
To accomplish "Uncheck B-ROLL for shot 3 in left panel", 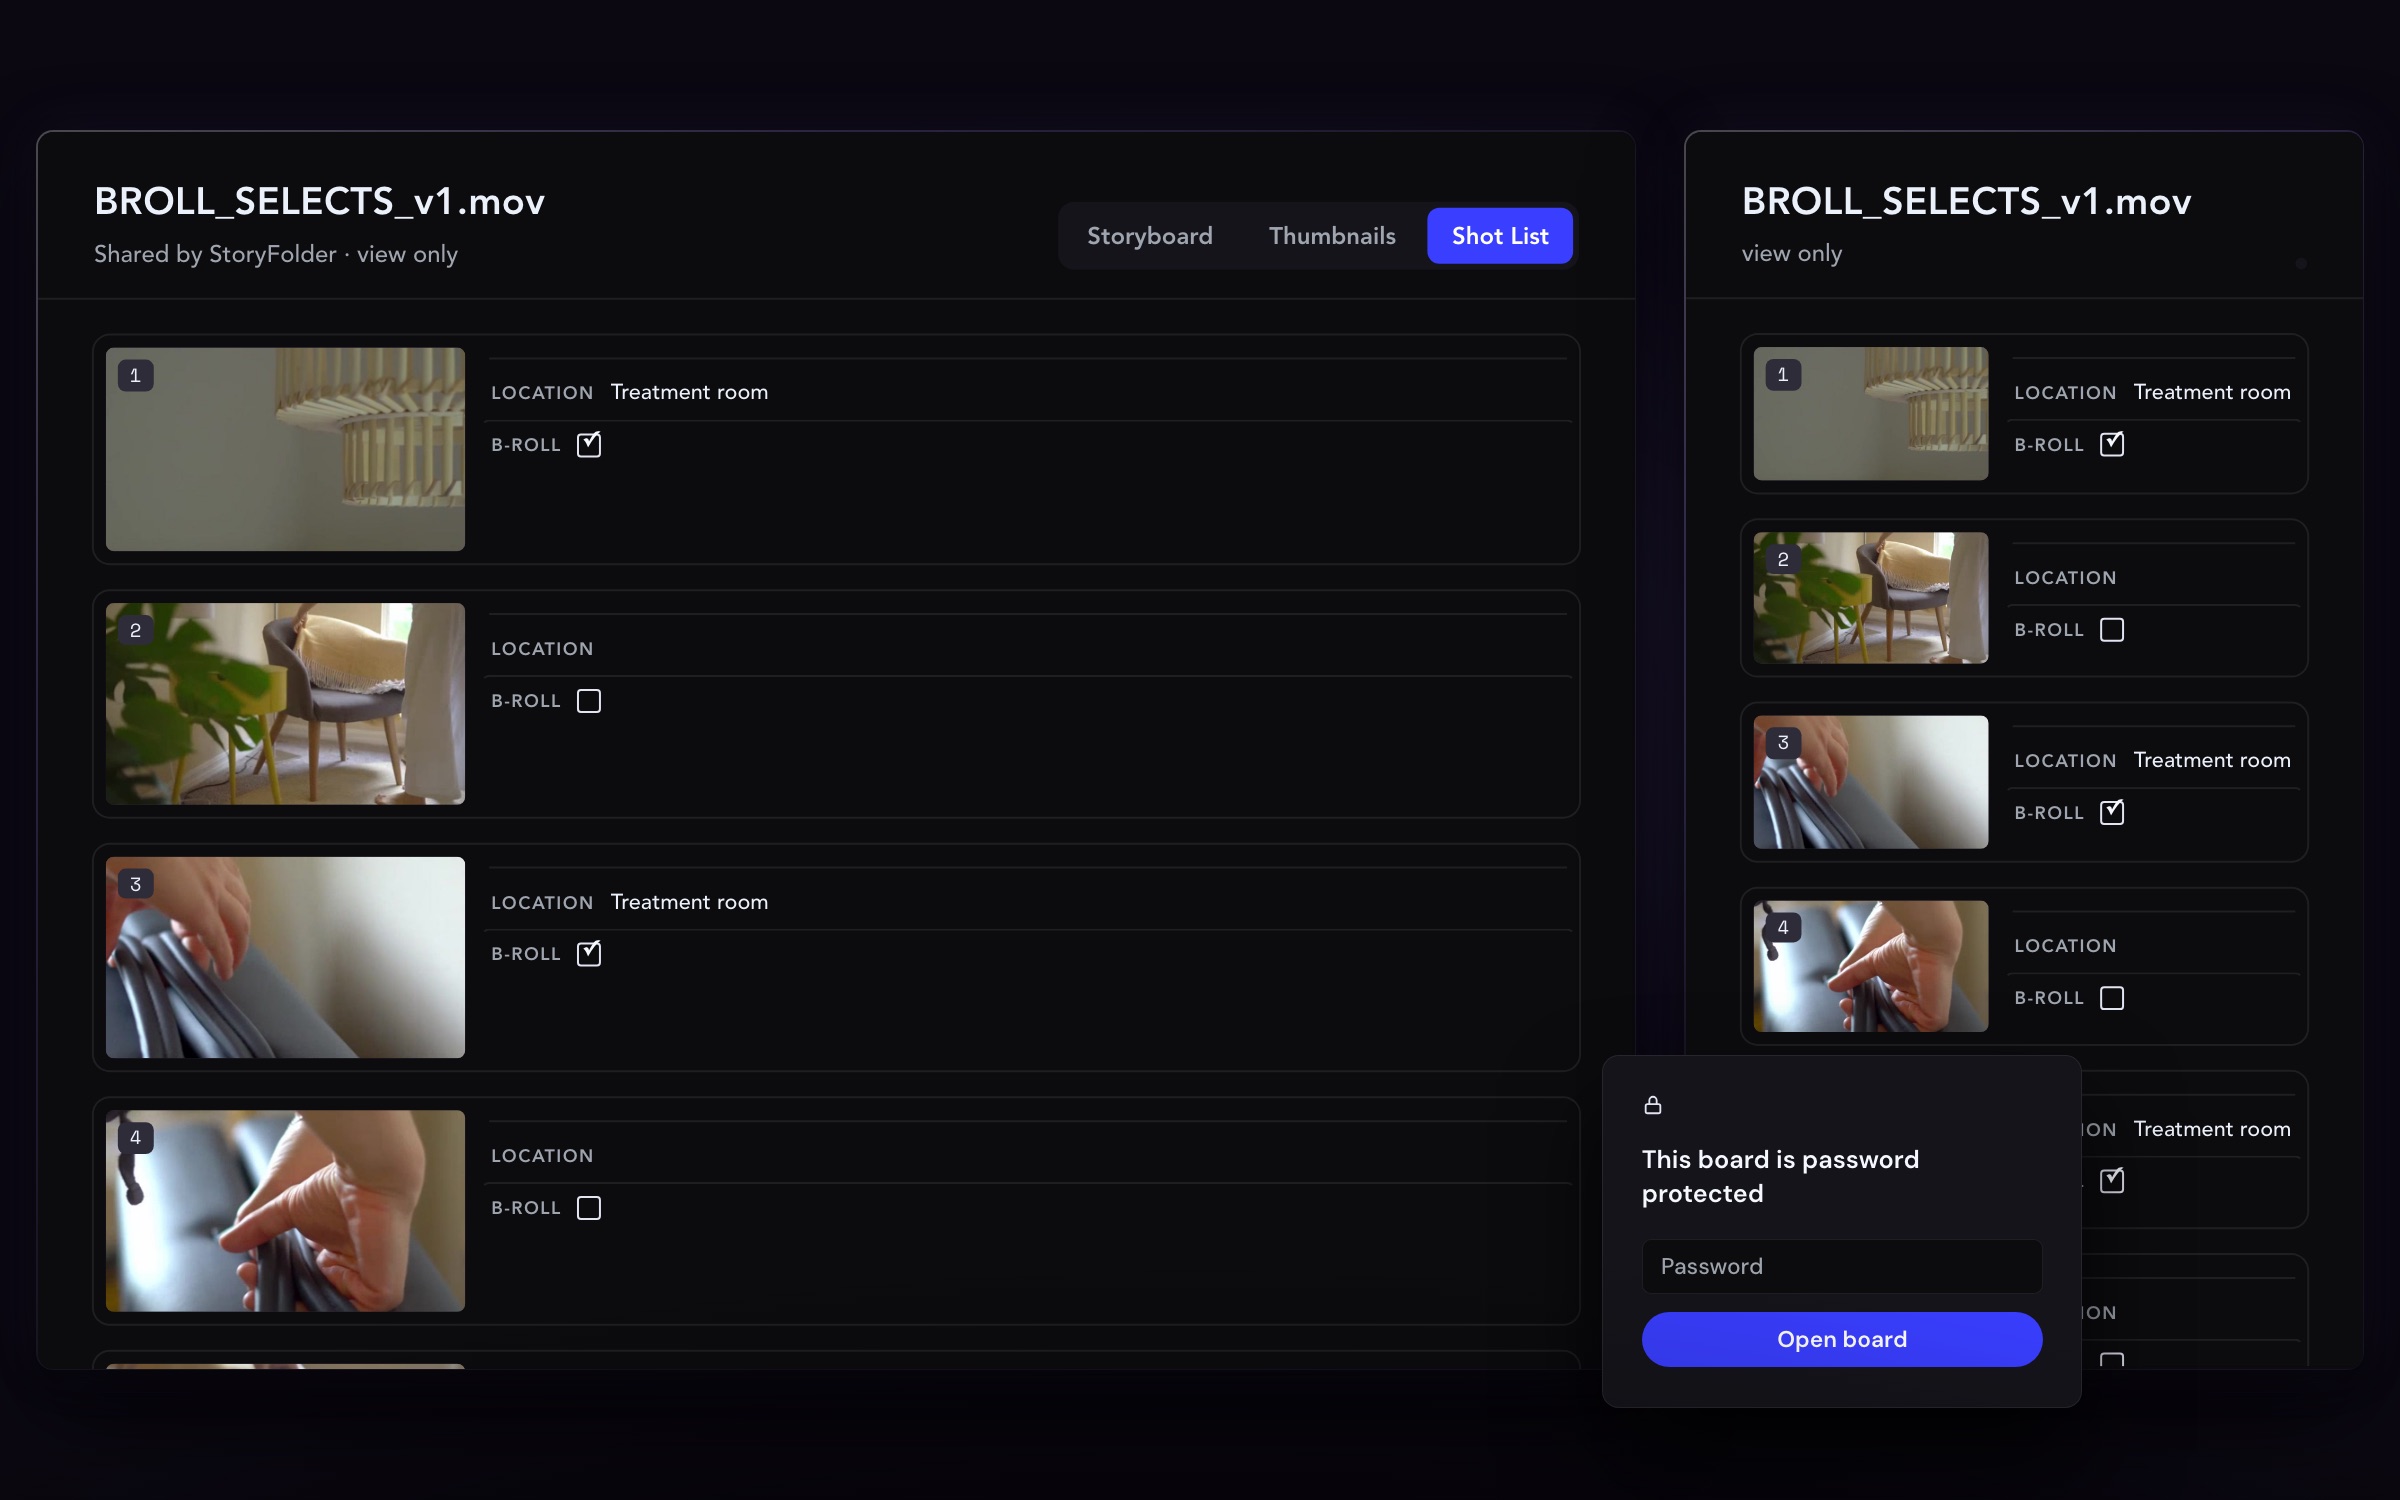I will tap(589, 954).
